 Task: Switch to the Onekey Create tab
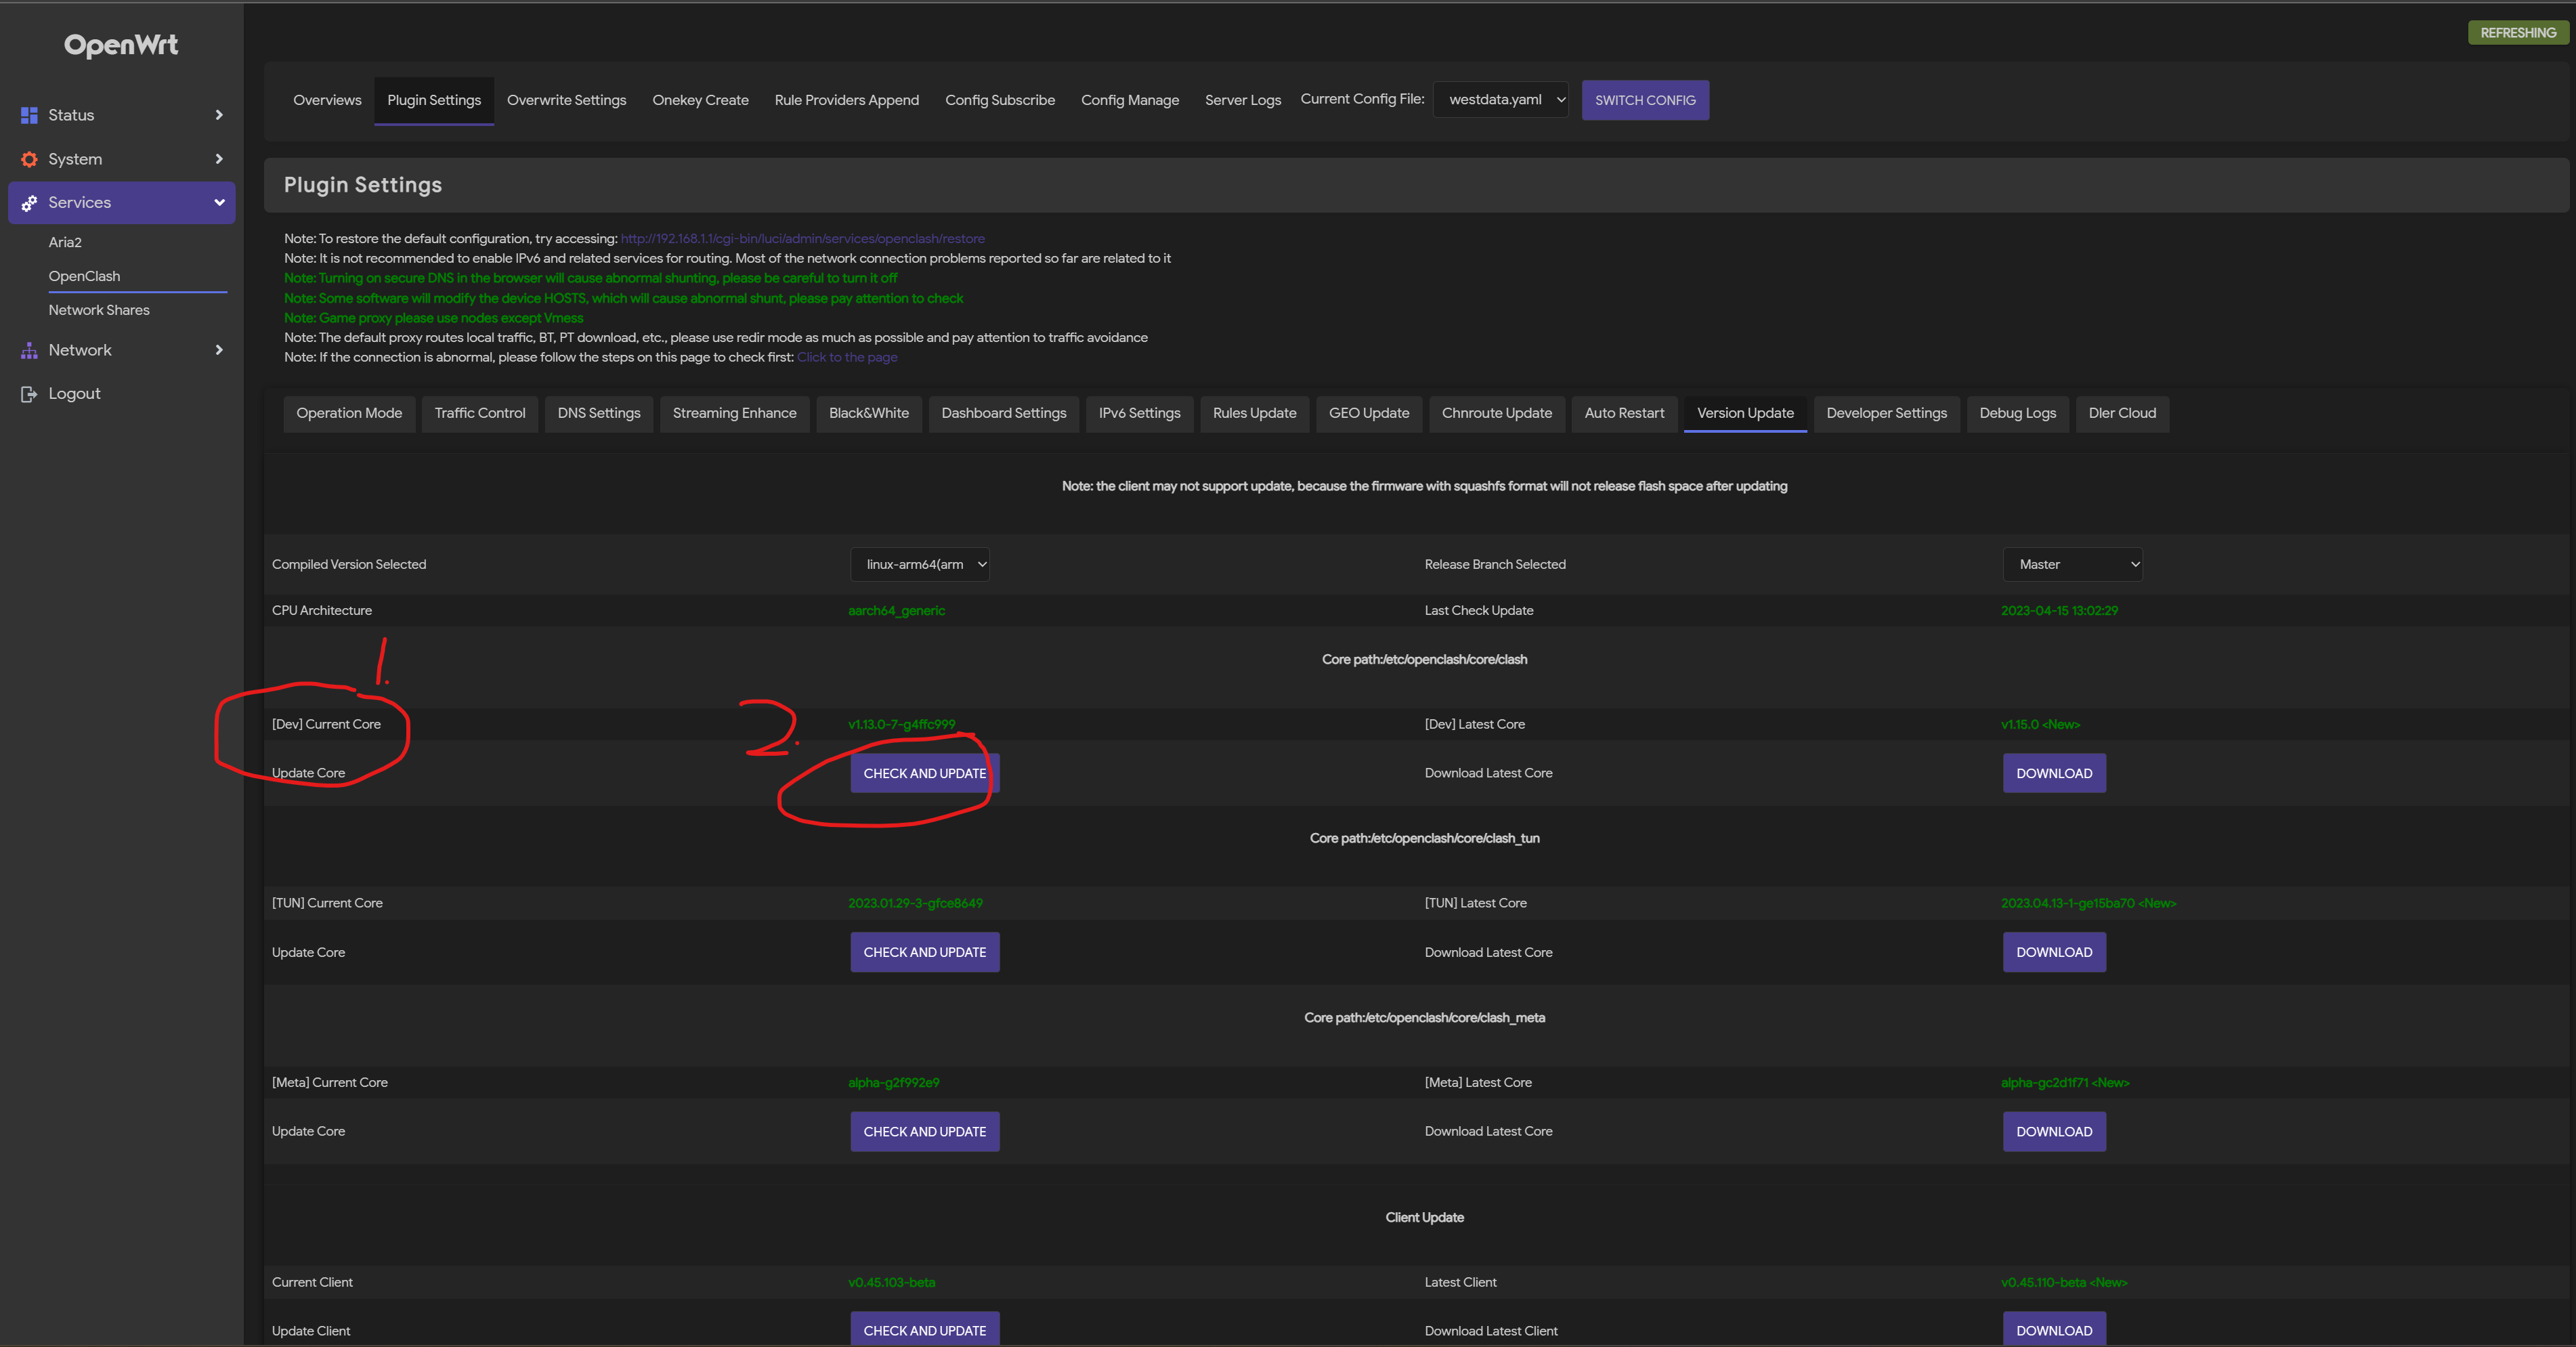tap(700, 100)
